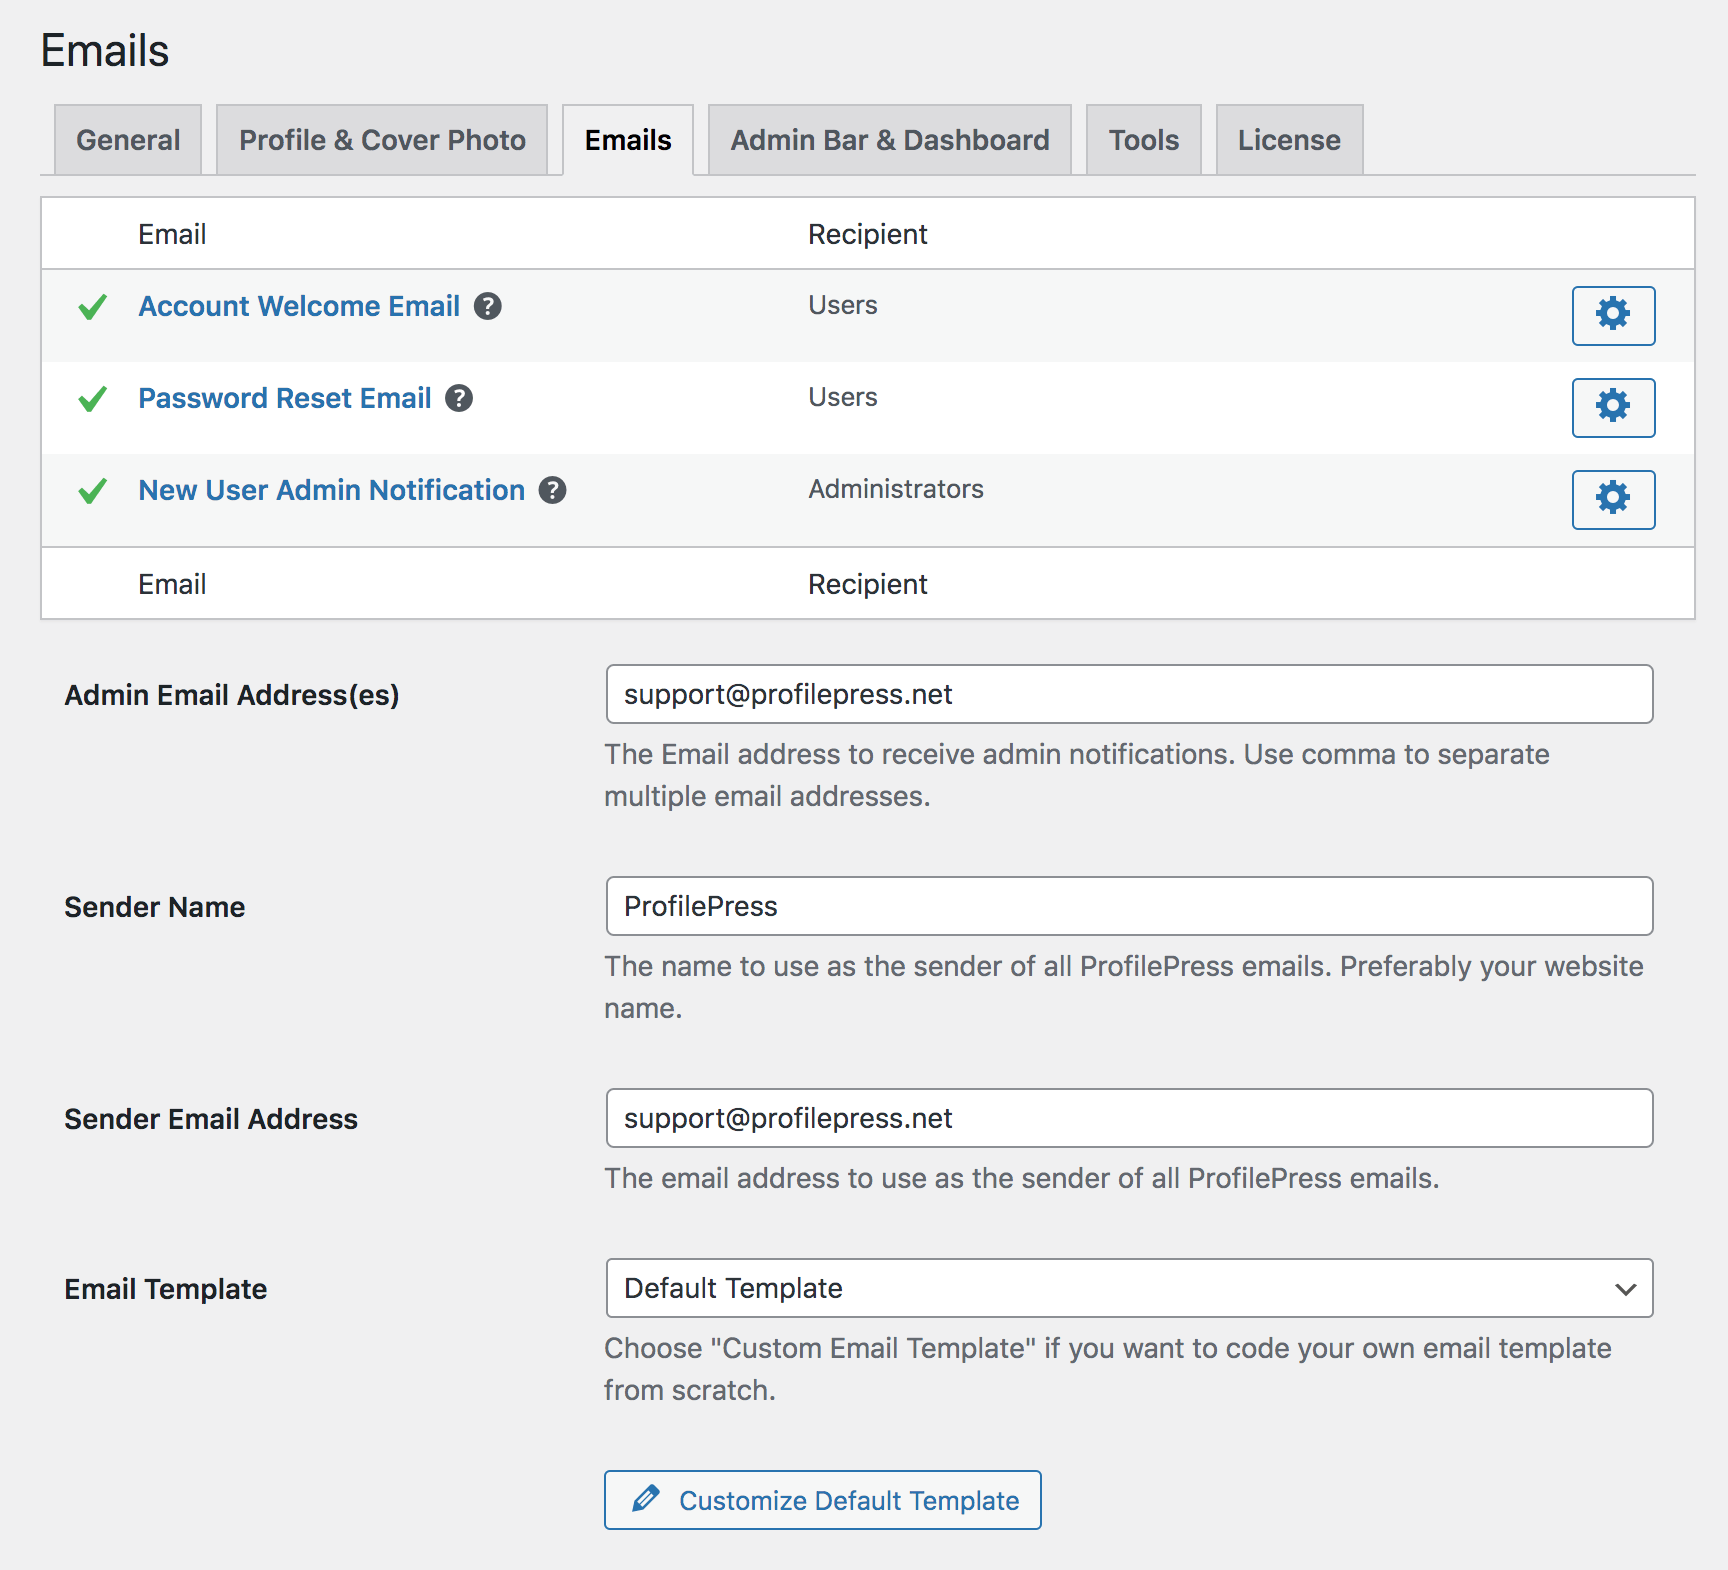Click Users recipient for Account Welcome Email
Screen dimensions: 1728x1570
[x=843, y=305]
